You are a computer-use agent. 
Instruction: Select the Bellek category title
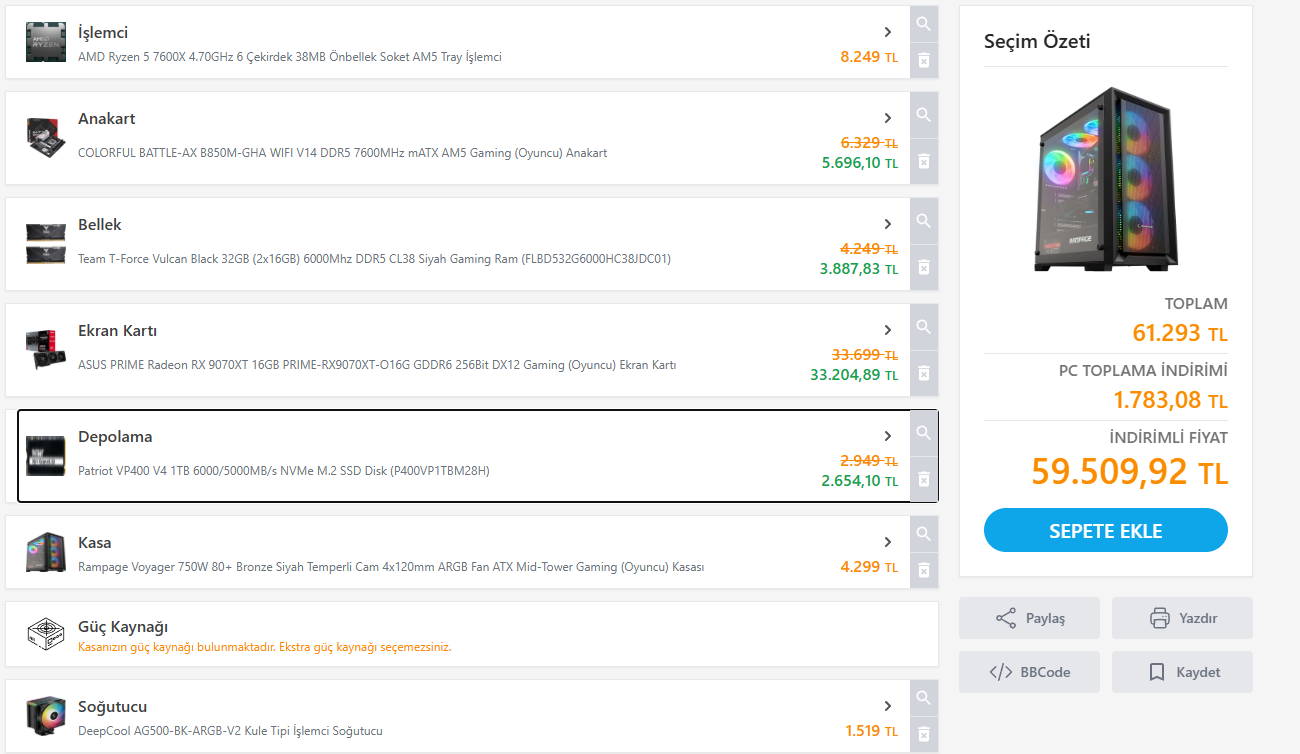100,225
